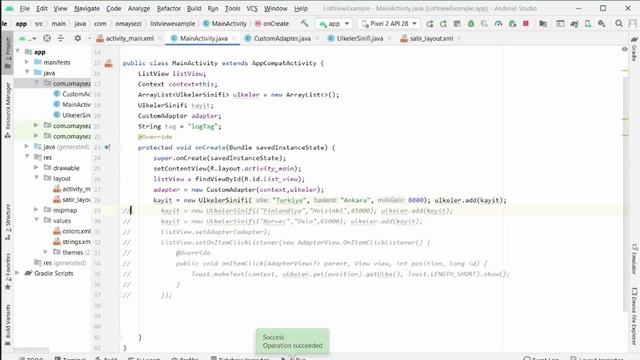640x360 pixels.
Task: Toggle the Emulator tool window
Action: (x=634, y=259)
